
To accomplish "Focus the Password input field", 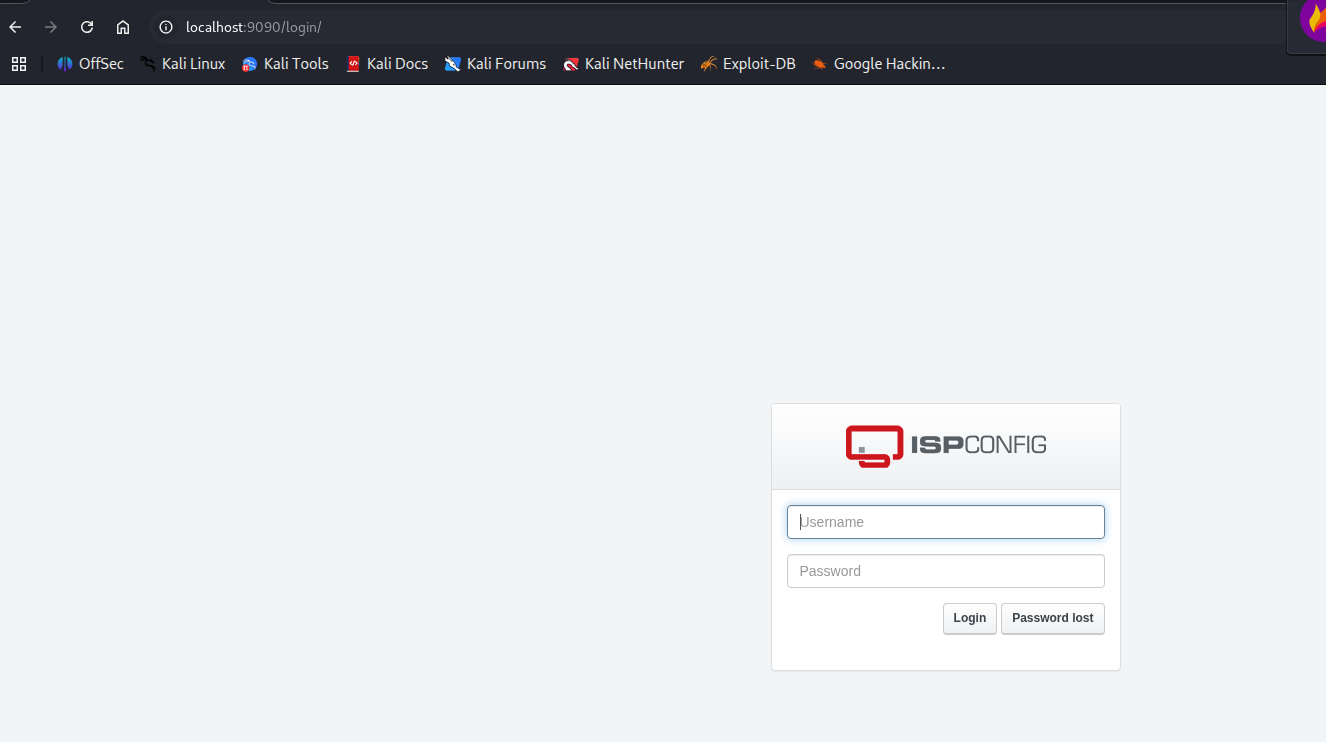I will (945, 571).
